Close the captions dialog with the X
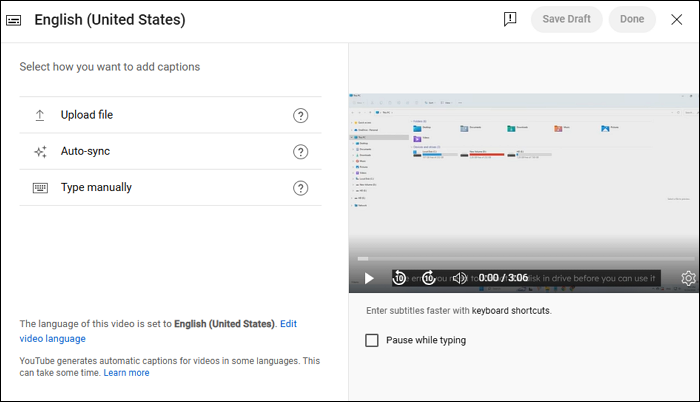 tap(676, 20)
